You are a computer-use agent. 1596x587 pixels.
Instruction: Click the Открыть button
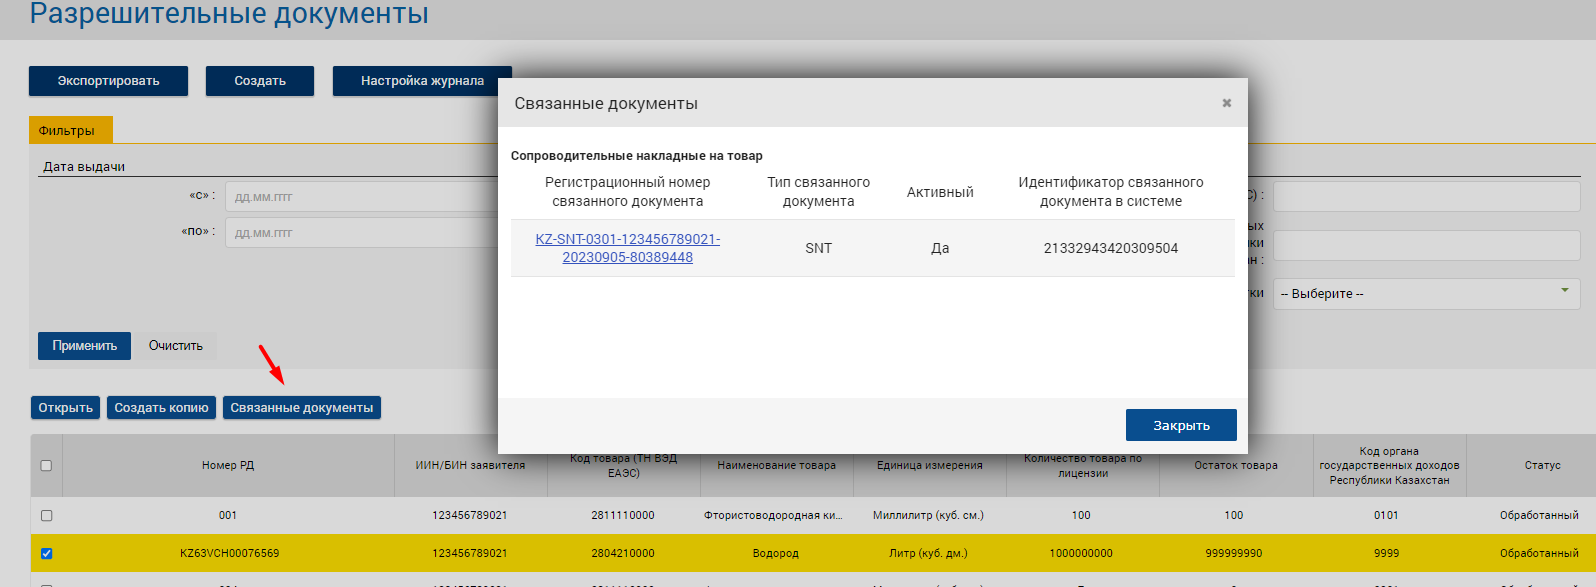(65, 408)
